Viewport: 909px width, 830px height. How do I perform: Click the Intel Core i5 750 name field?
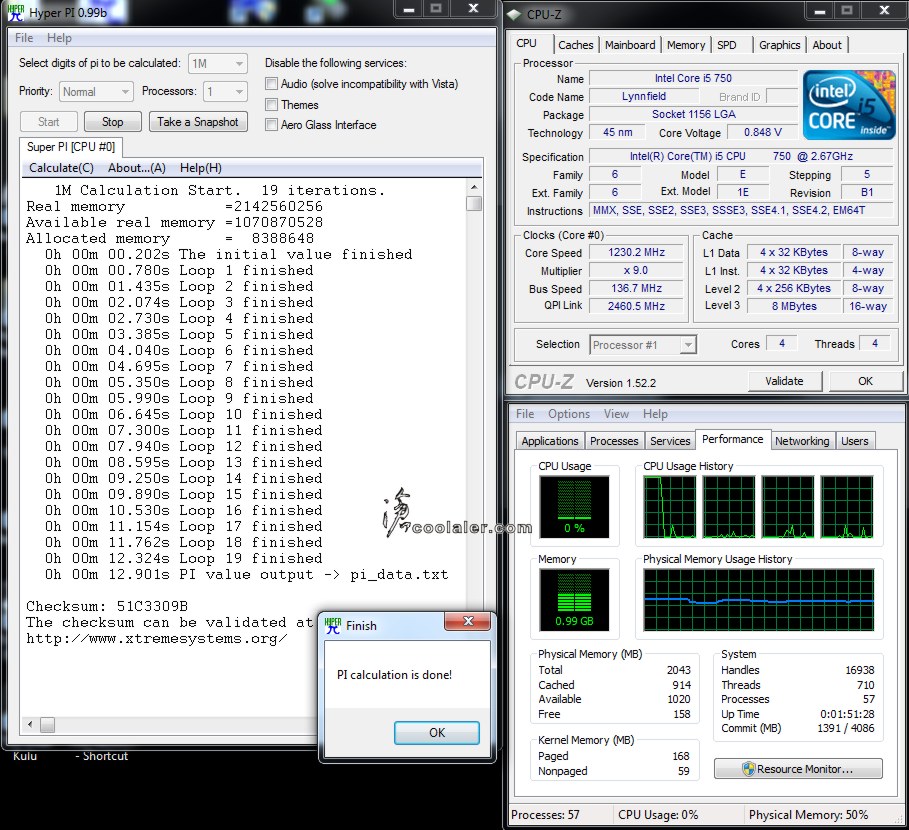(x=693, y=78)
